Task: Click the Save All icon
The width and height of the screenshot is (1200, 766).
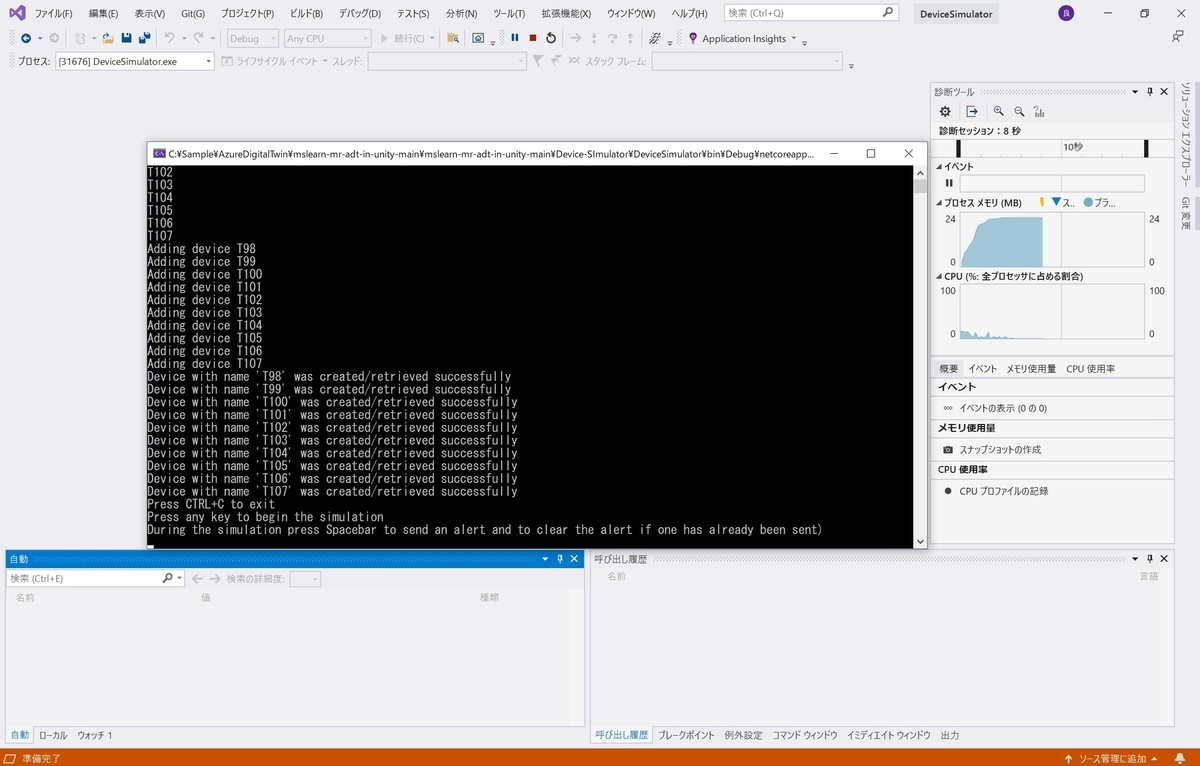Action: point(145,38)
